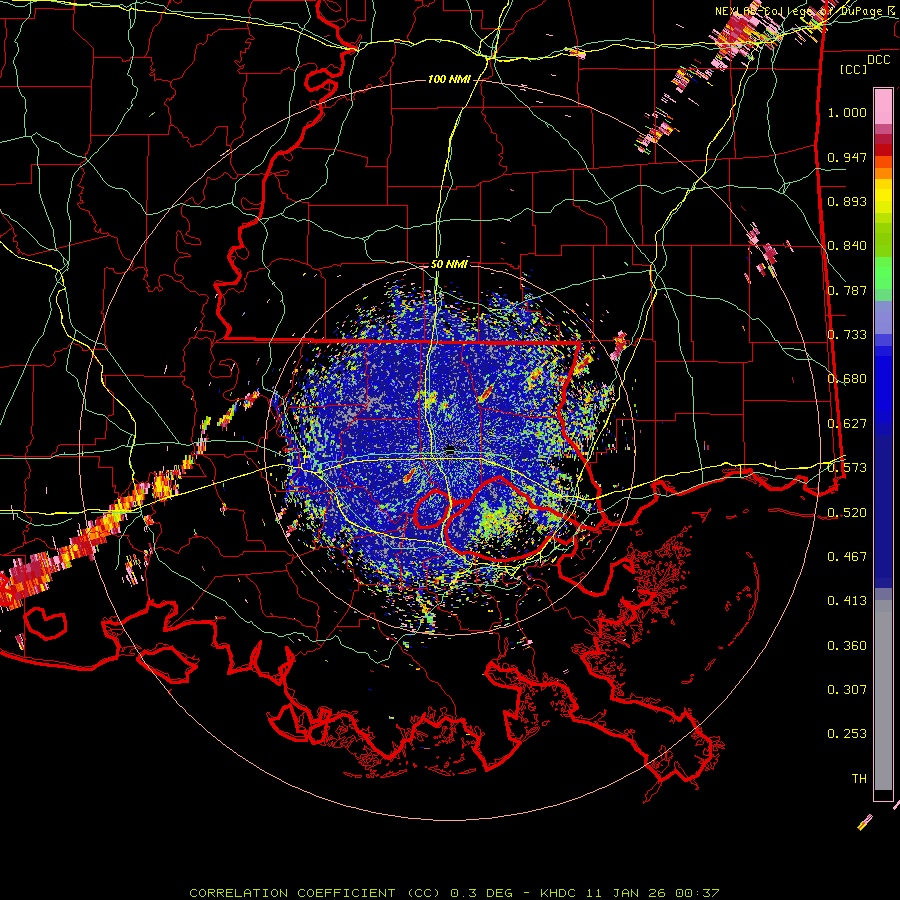Pick the light pink top segment of the color bar
900x900 pixels.
(x=883, y=106)
